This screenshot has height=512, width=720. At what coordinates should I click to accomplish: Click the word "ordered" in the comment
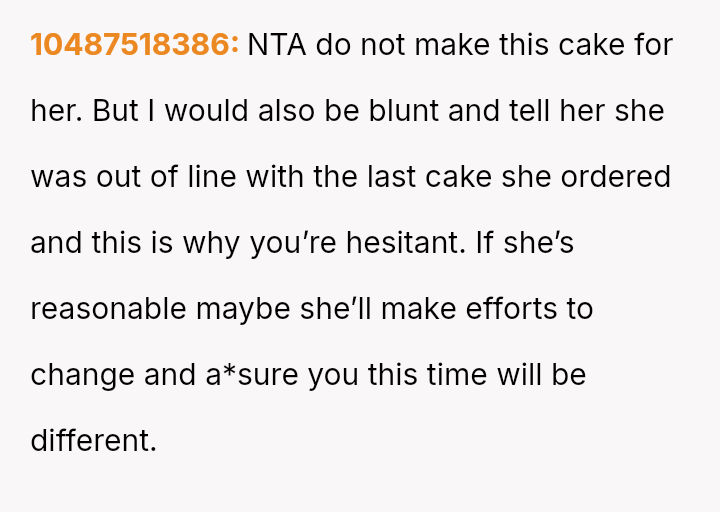tap(614, 177)
